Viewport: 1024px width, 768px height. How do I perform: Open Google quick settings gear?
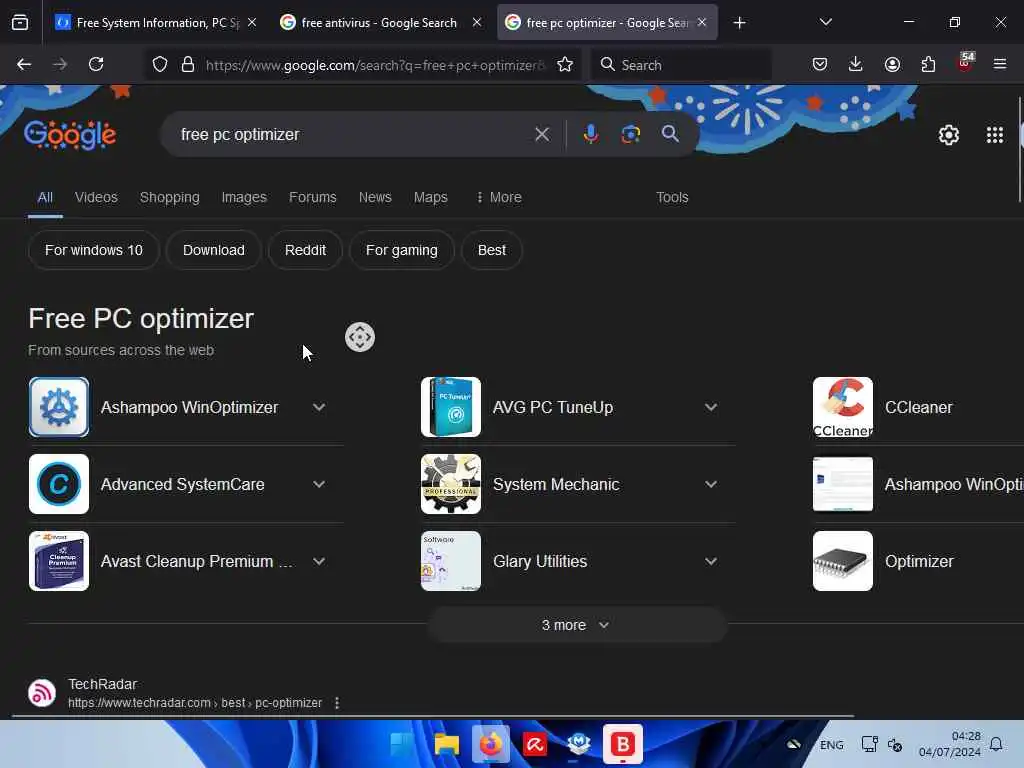tap(949, 135)
